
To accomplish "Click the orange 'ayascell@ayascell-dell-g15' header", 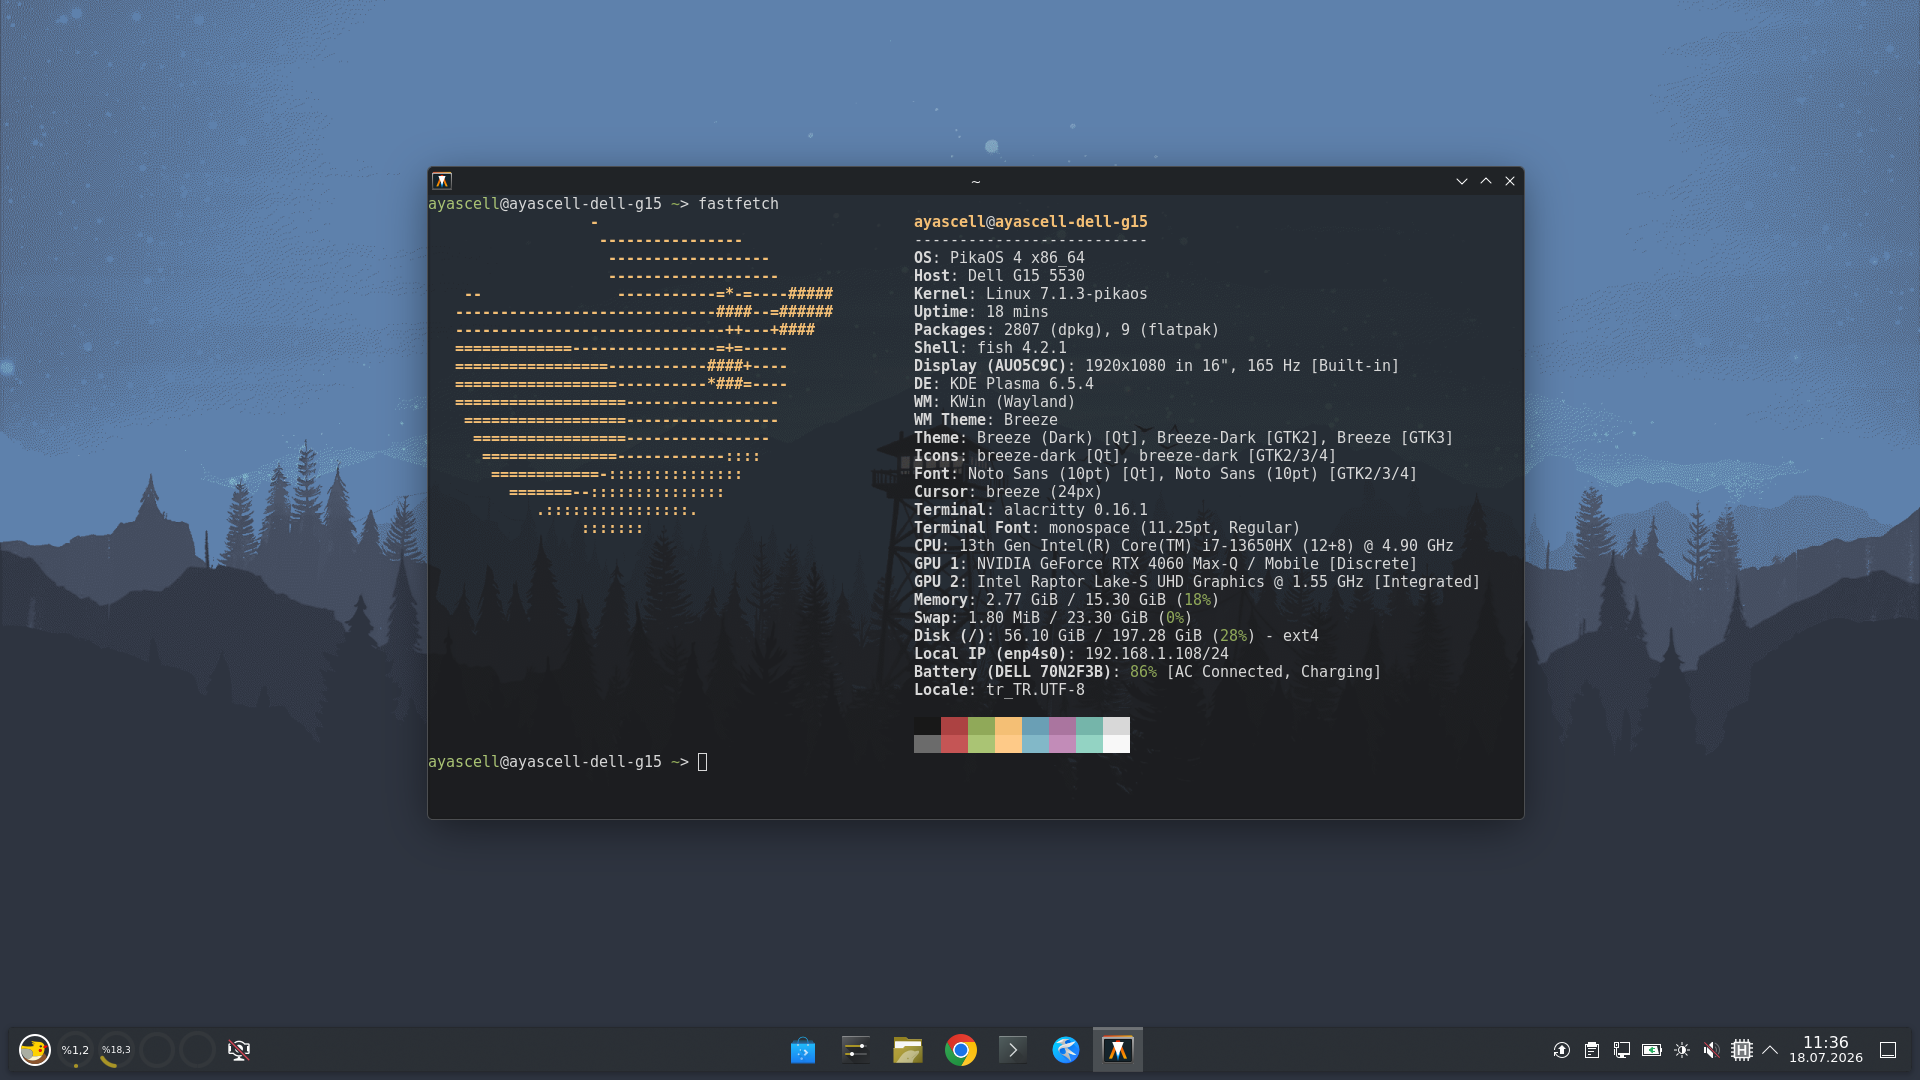I will click(1031, 222).
